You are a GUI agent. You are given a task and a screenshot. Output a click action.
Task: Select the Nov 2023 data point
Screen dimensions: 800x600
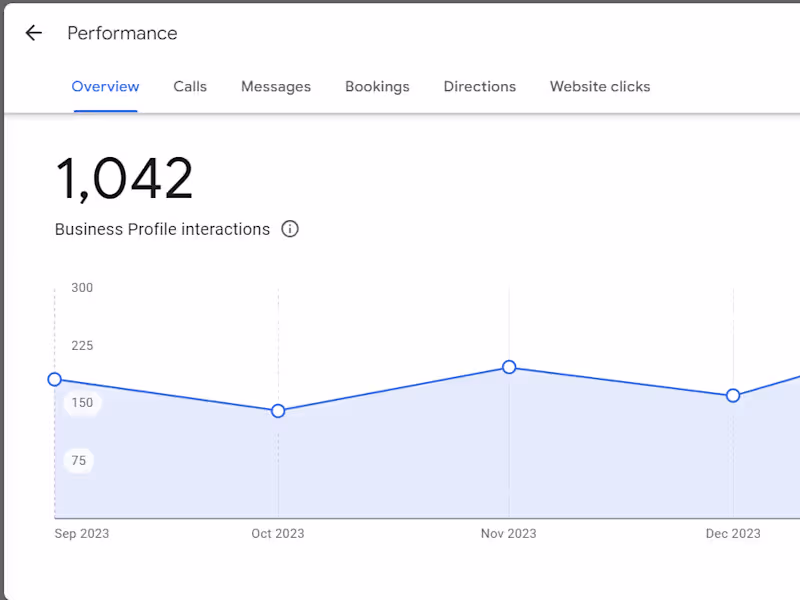[509, 367]
